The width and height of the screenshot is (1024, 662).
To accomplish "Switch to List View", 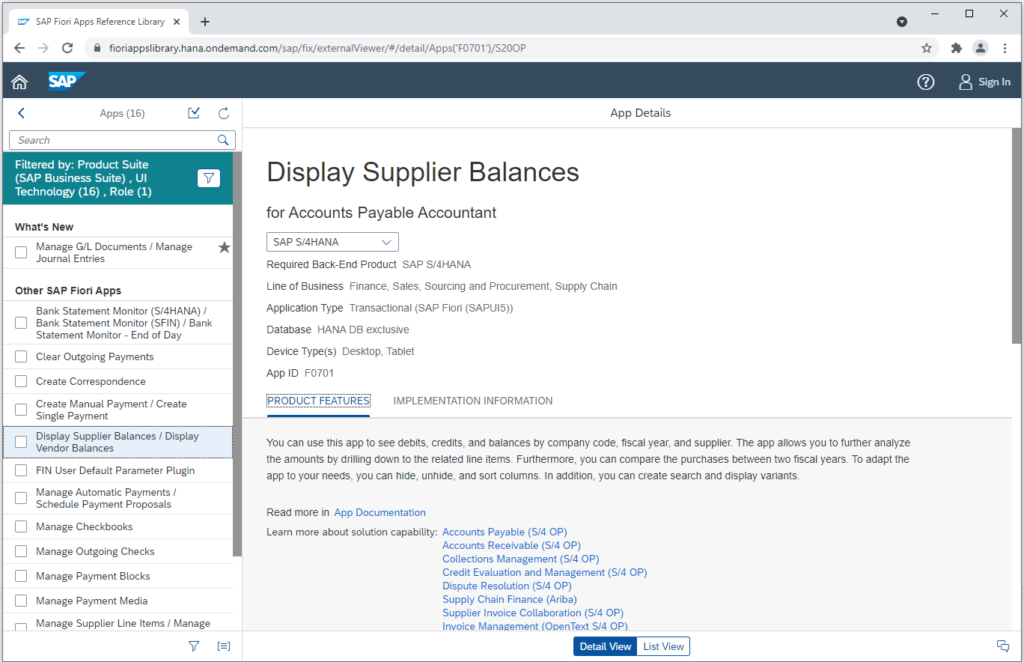I will coord(663,646).
